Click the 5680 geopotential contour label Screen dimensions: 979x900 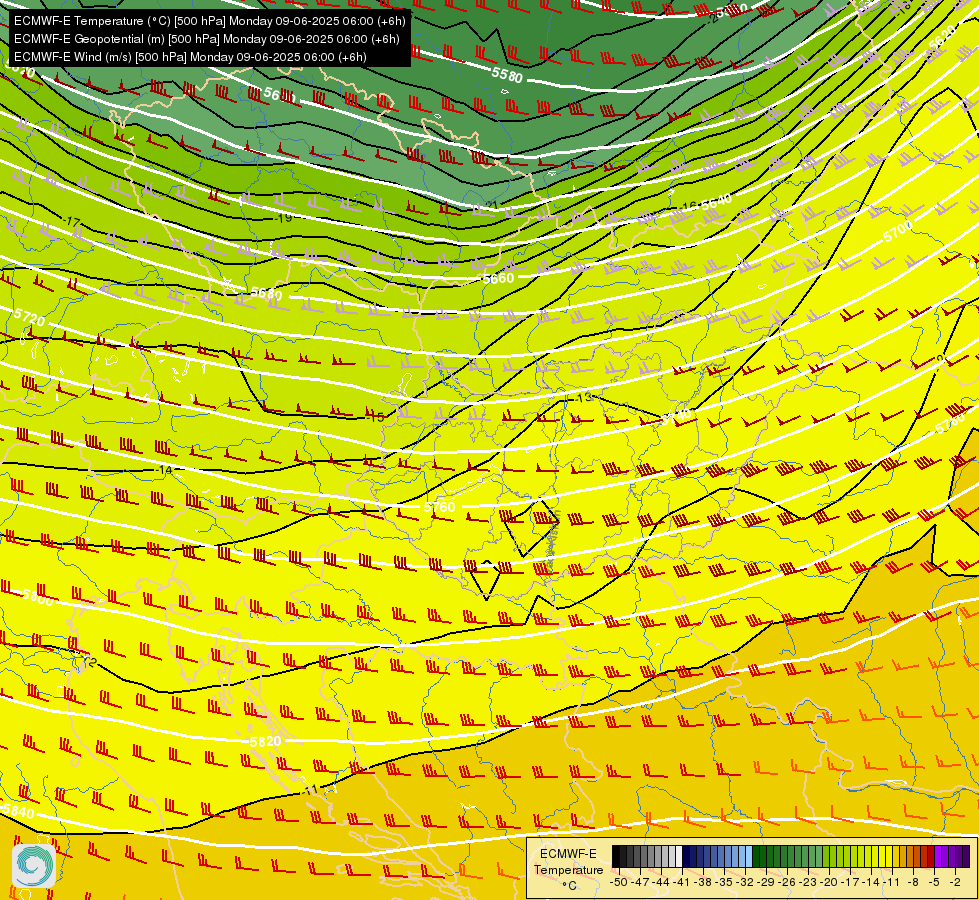point(267,294)
